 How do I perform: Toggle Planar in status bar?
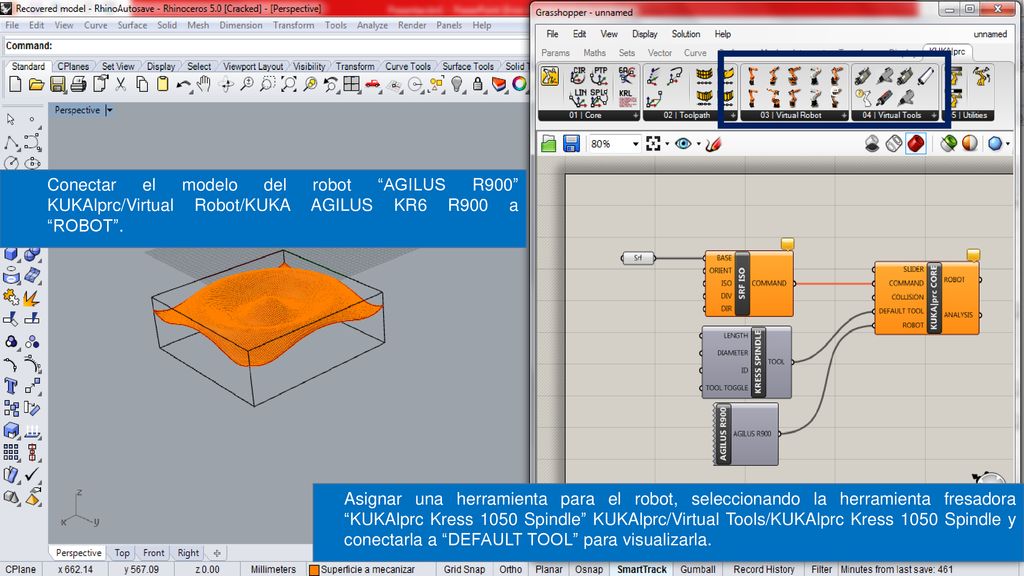coord(549,569)
